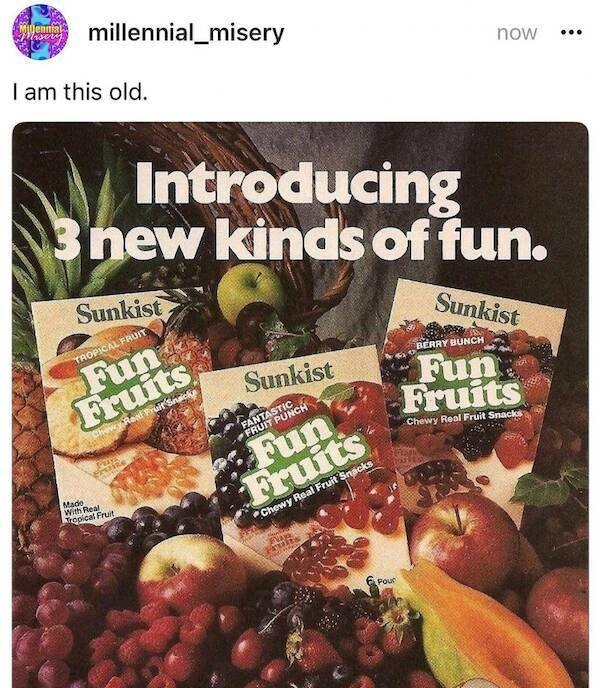Click the "Made With Real Tropical Fruit" text
The image size is (600, 688).
[x=83, y=510]
